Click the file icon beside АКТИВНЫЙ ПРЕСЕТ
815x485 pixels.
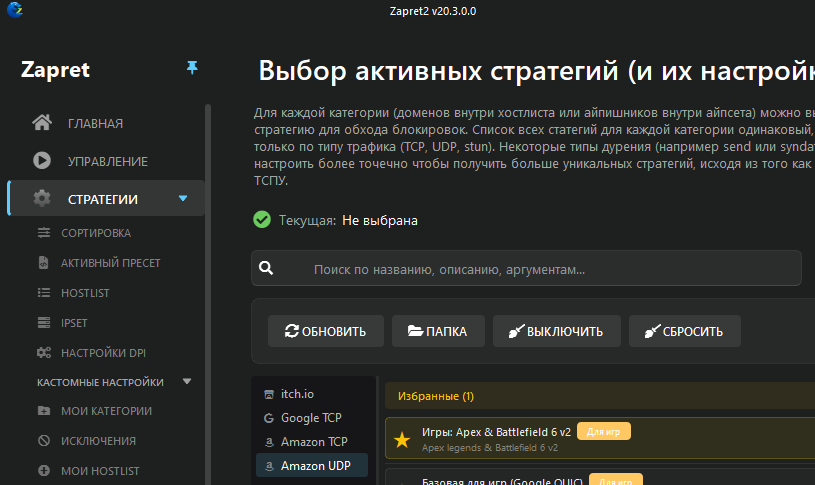coord(44,263)
